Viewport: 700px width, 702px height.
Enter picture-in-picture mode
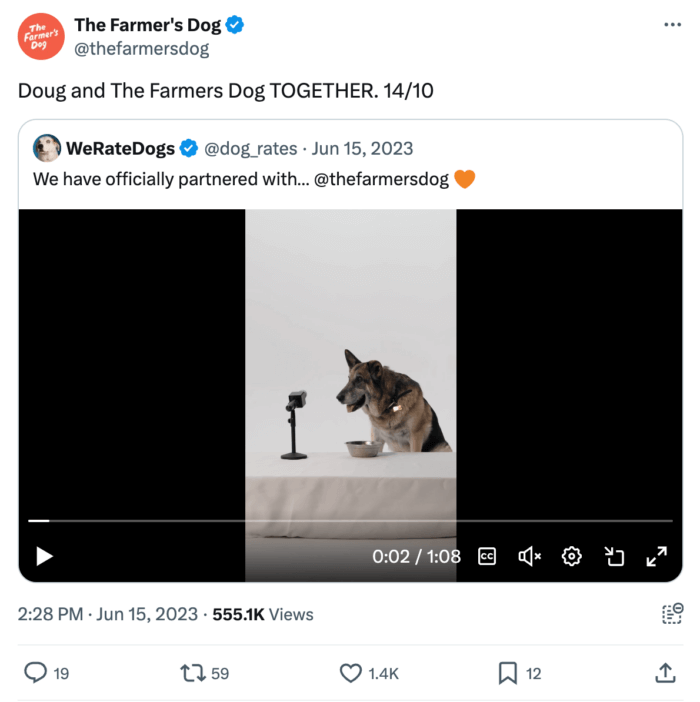(614, 556)
